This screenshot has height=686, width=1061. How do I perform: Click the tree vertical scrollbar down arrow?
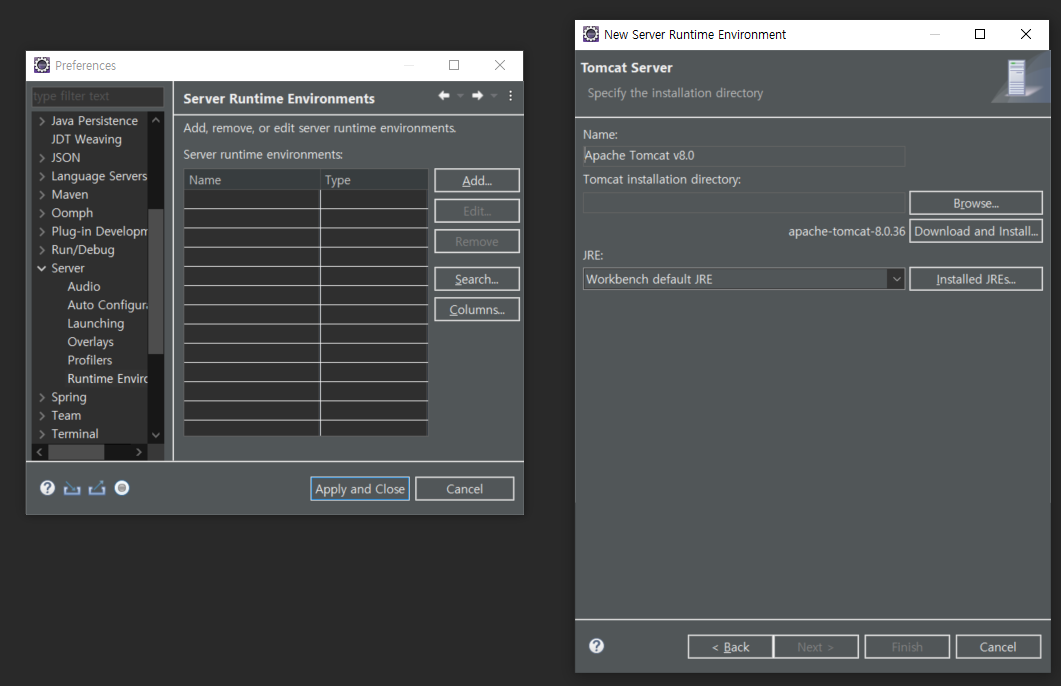(156, 435)
